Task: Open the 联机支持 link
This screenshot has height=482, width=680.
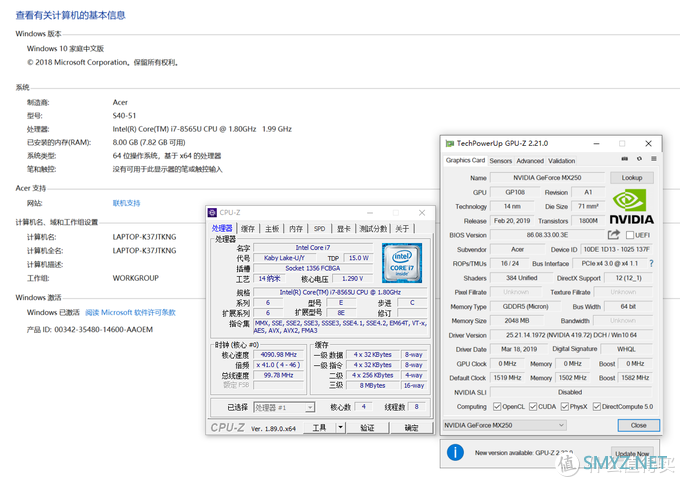Action: tap(126, 203)
